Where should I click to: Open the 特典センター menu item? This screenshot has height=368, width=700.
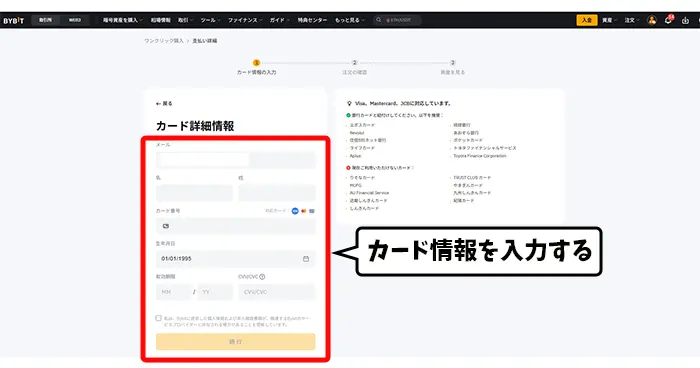click(x=312, y=20)
